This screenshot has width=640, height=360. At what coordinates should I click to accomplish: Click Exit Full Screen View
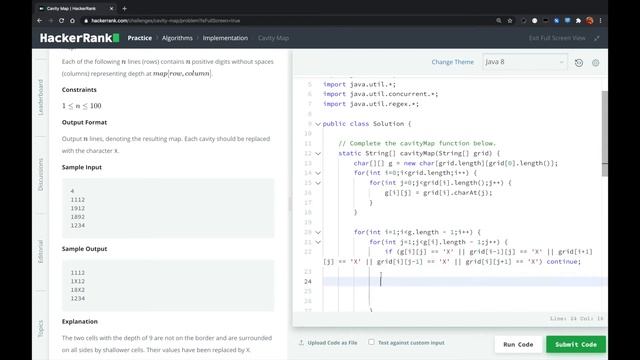tap(557, 38)
